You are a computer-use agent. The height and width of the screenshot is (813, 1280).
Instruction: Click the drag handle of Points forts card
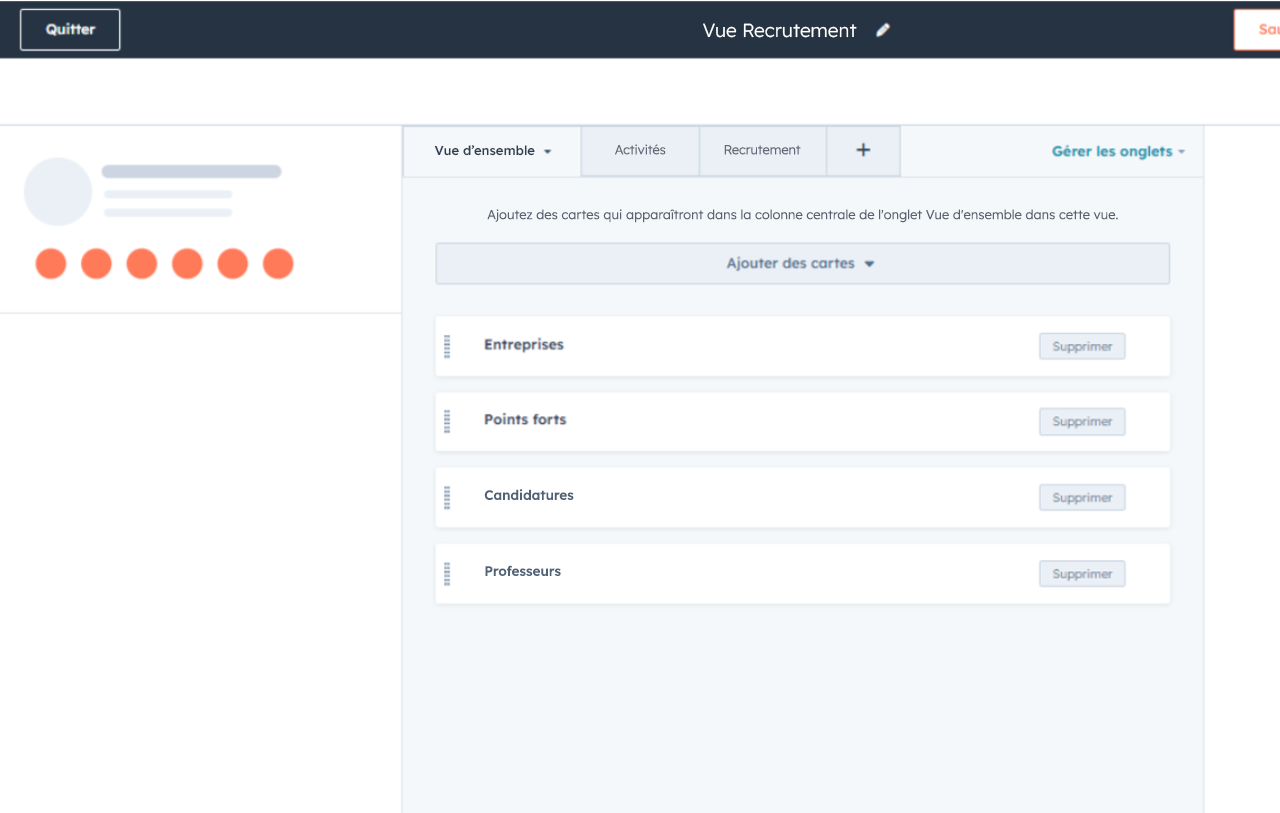(447, 421)
